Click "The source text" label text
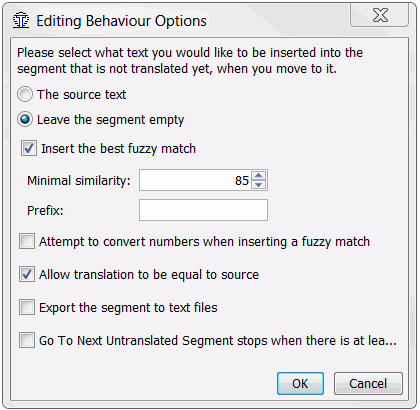The width and height of the screenshot is (420, 410). [81, 95]
